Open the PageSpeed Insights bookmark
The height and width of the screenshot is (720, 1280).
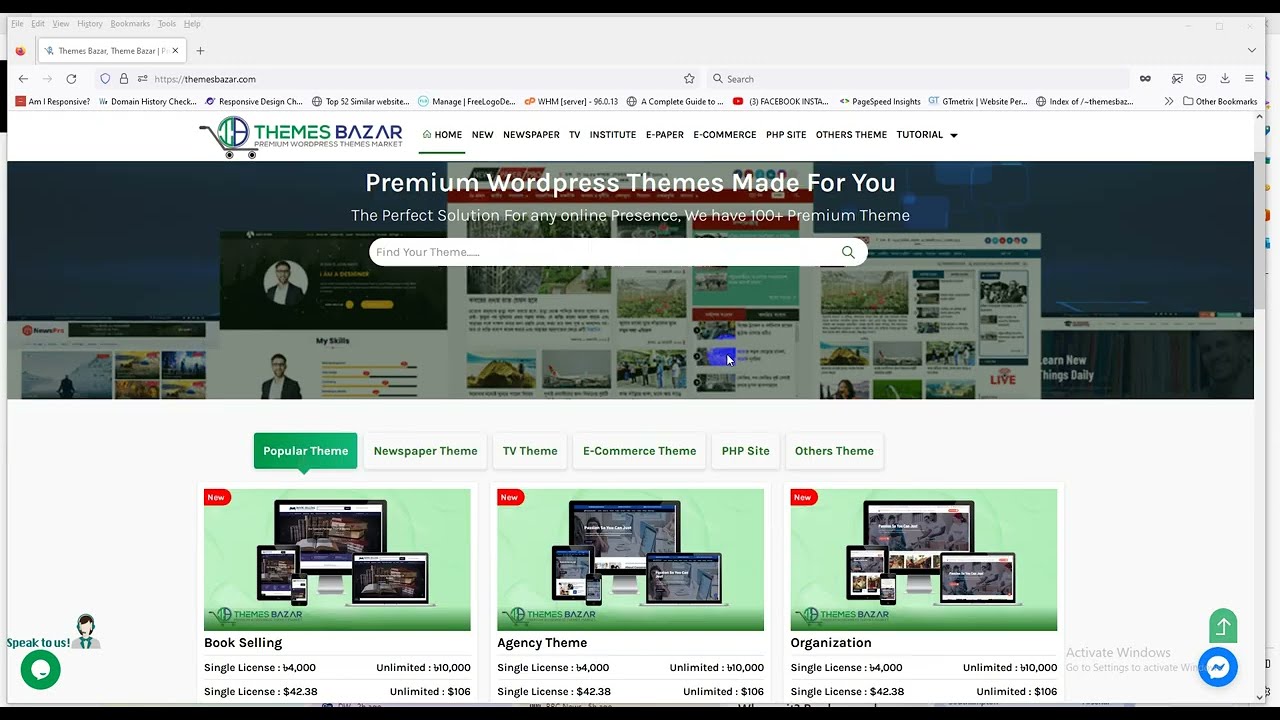pos(880,101)
